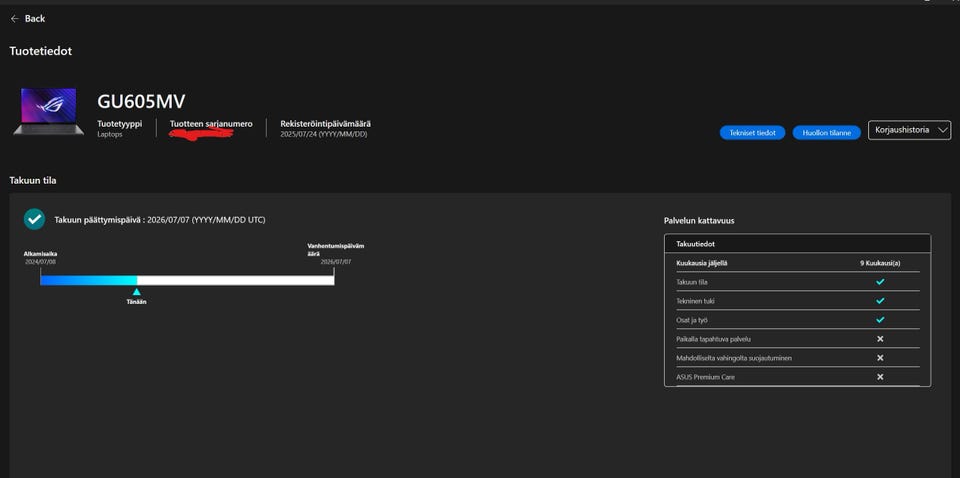The image size is (960, 478).
Task: Click the Tuotetiedot page heading
Action: (40, 51)
